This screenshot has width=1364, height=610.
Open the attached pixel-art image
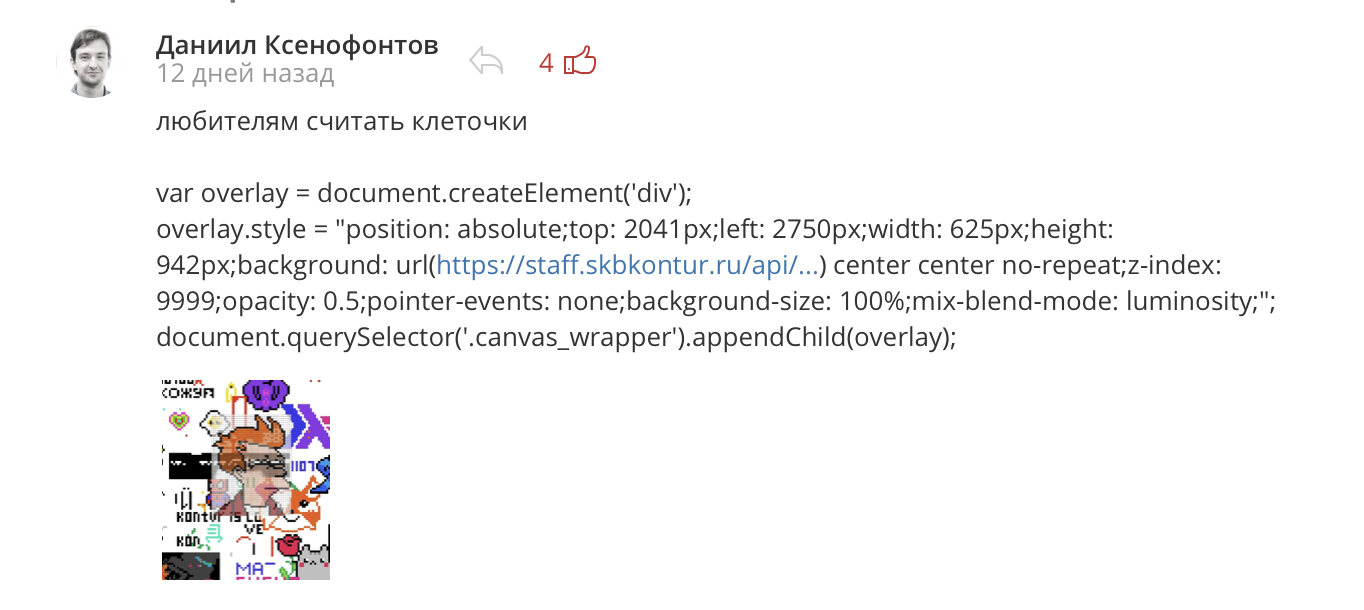pyautogui.click(x=243, y=478)
